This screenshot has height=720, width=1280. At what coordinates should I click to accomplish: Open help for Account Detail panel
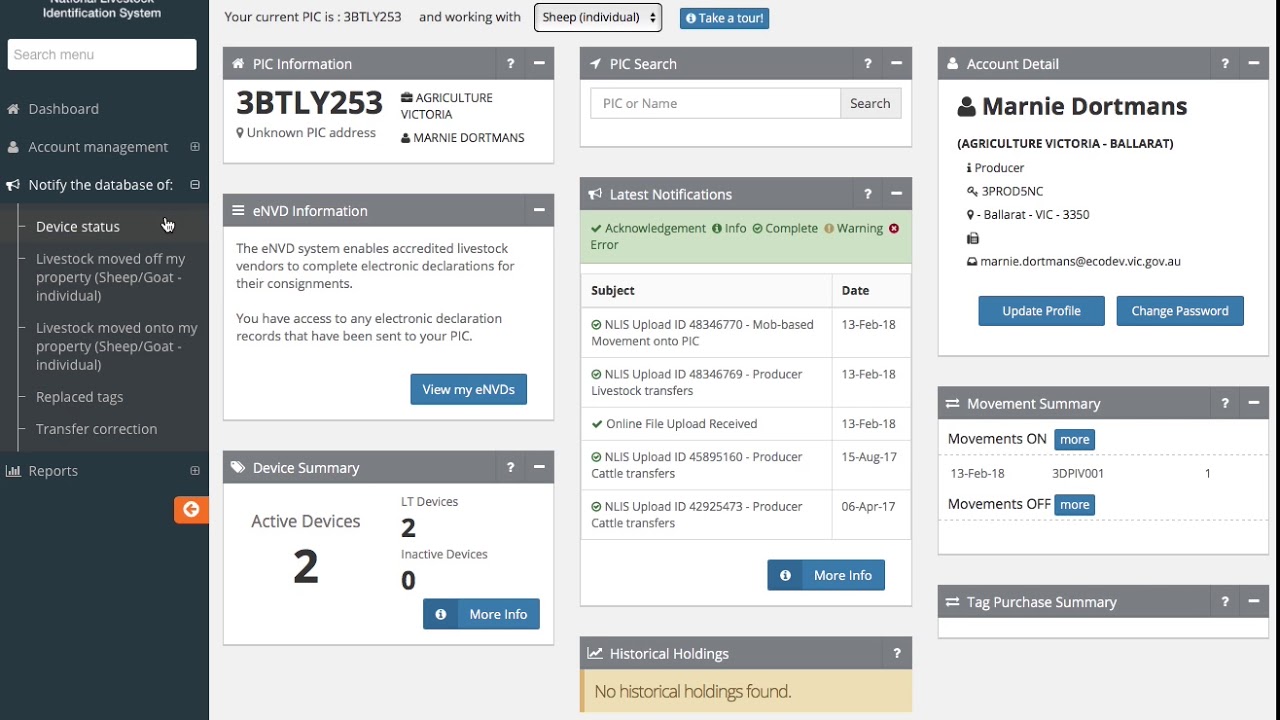pos(1224,64)
